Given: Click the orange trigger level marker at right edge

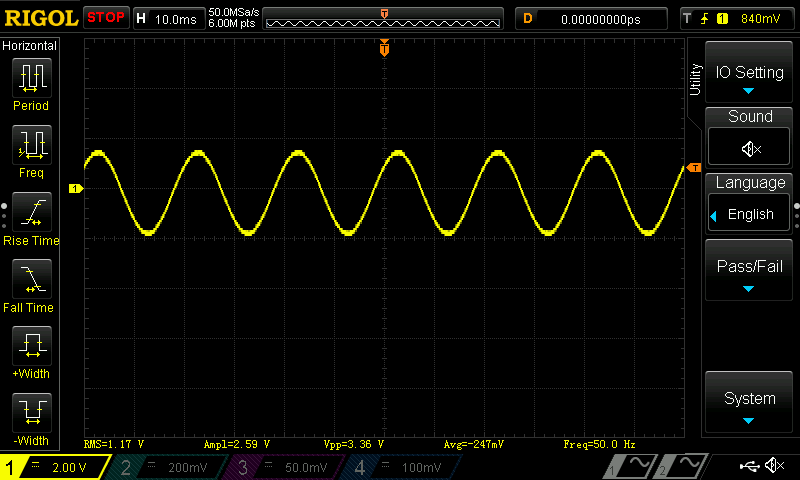Looking at the screenshot, I should [694, 168].
